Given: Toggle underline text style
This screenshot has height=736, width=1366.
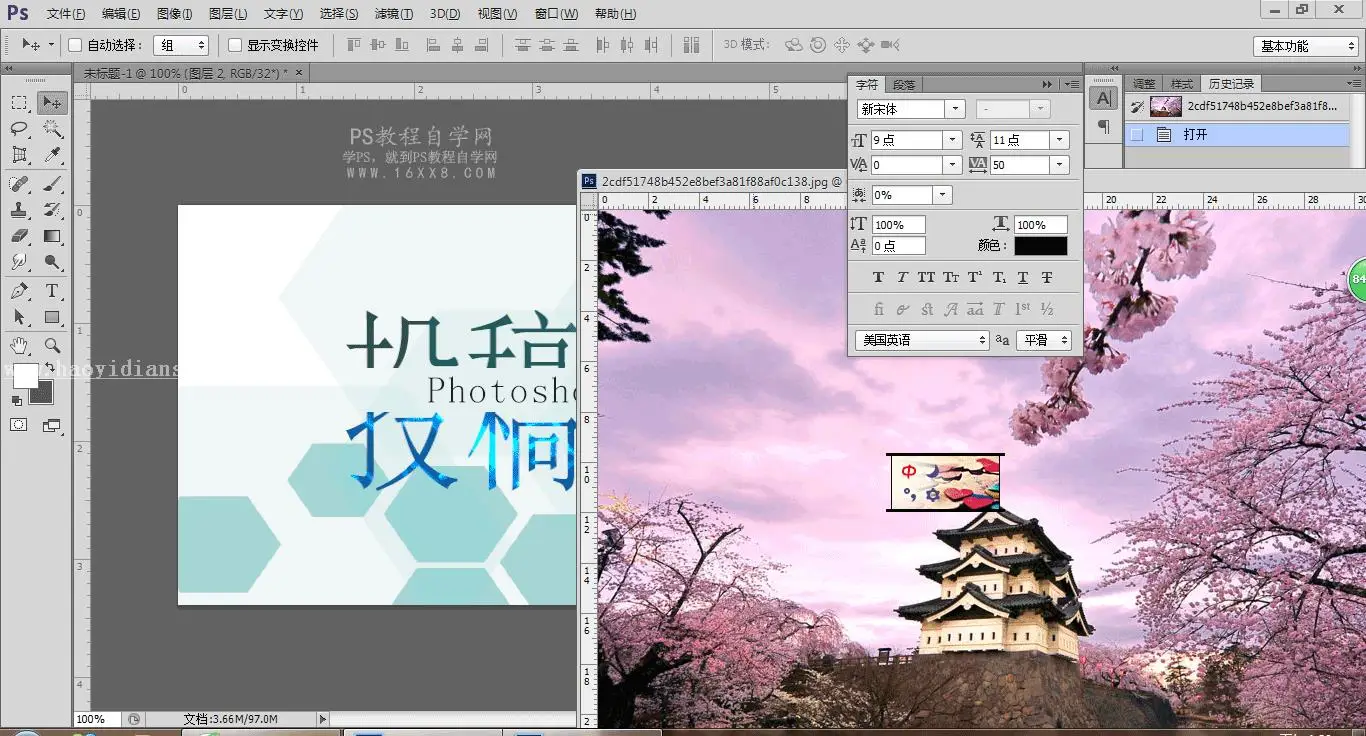Looking at the screenshot, I should (x=1023, y=277).
